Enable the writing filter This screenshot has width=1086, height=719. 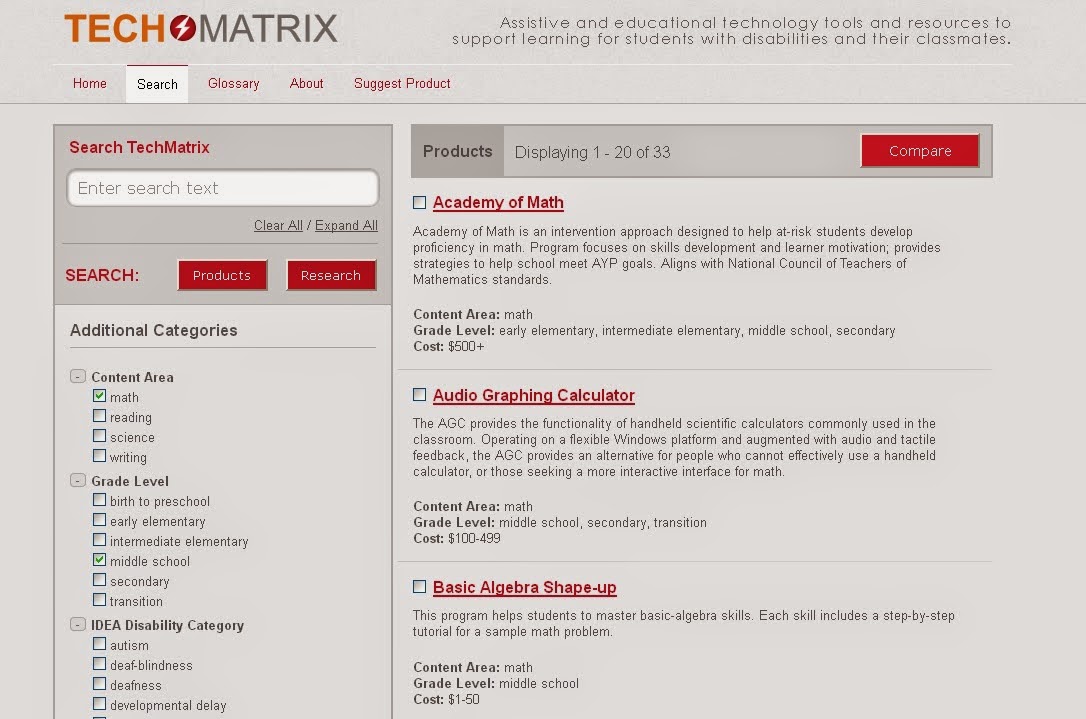99,456
